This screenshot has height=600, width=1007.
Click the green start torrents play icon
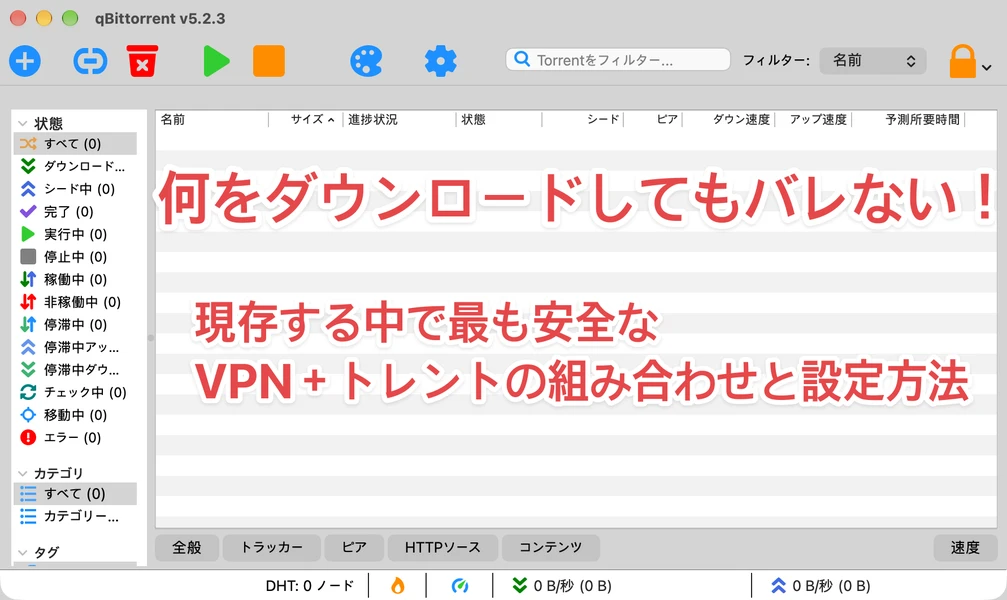tap(216, 62)
